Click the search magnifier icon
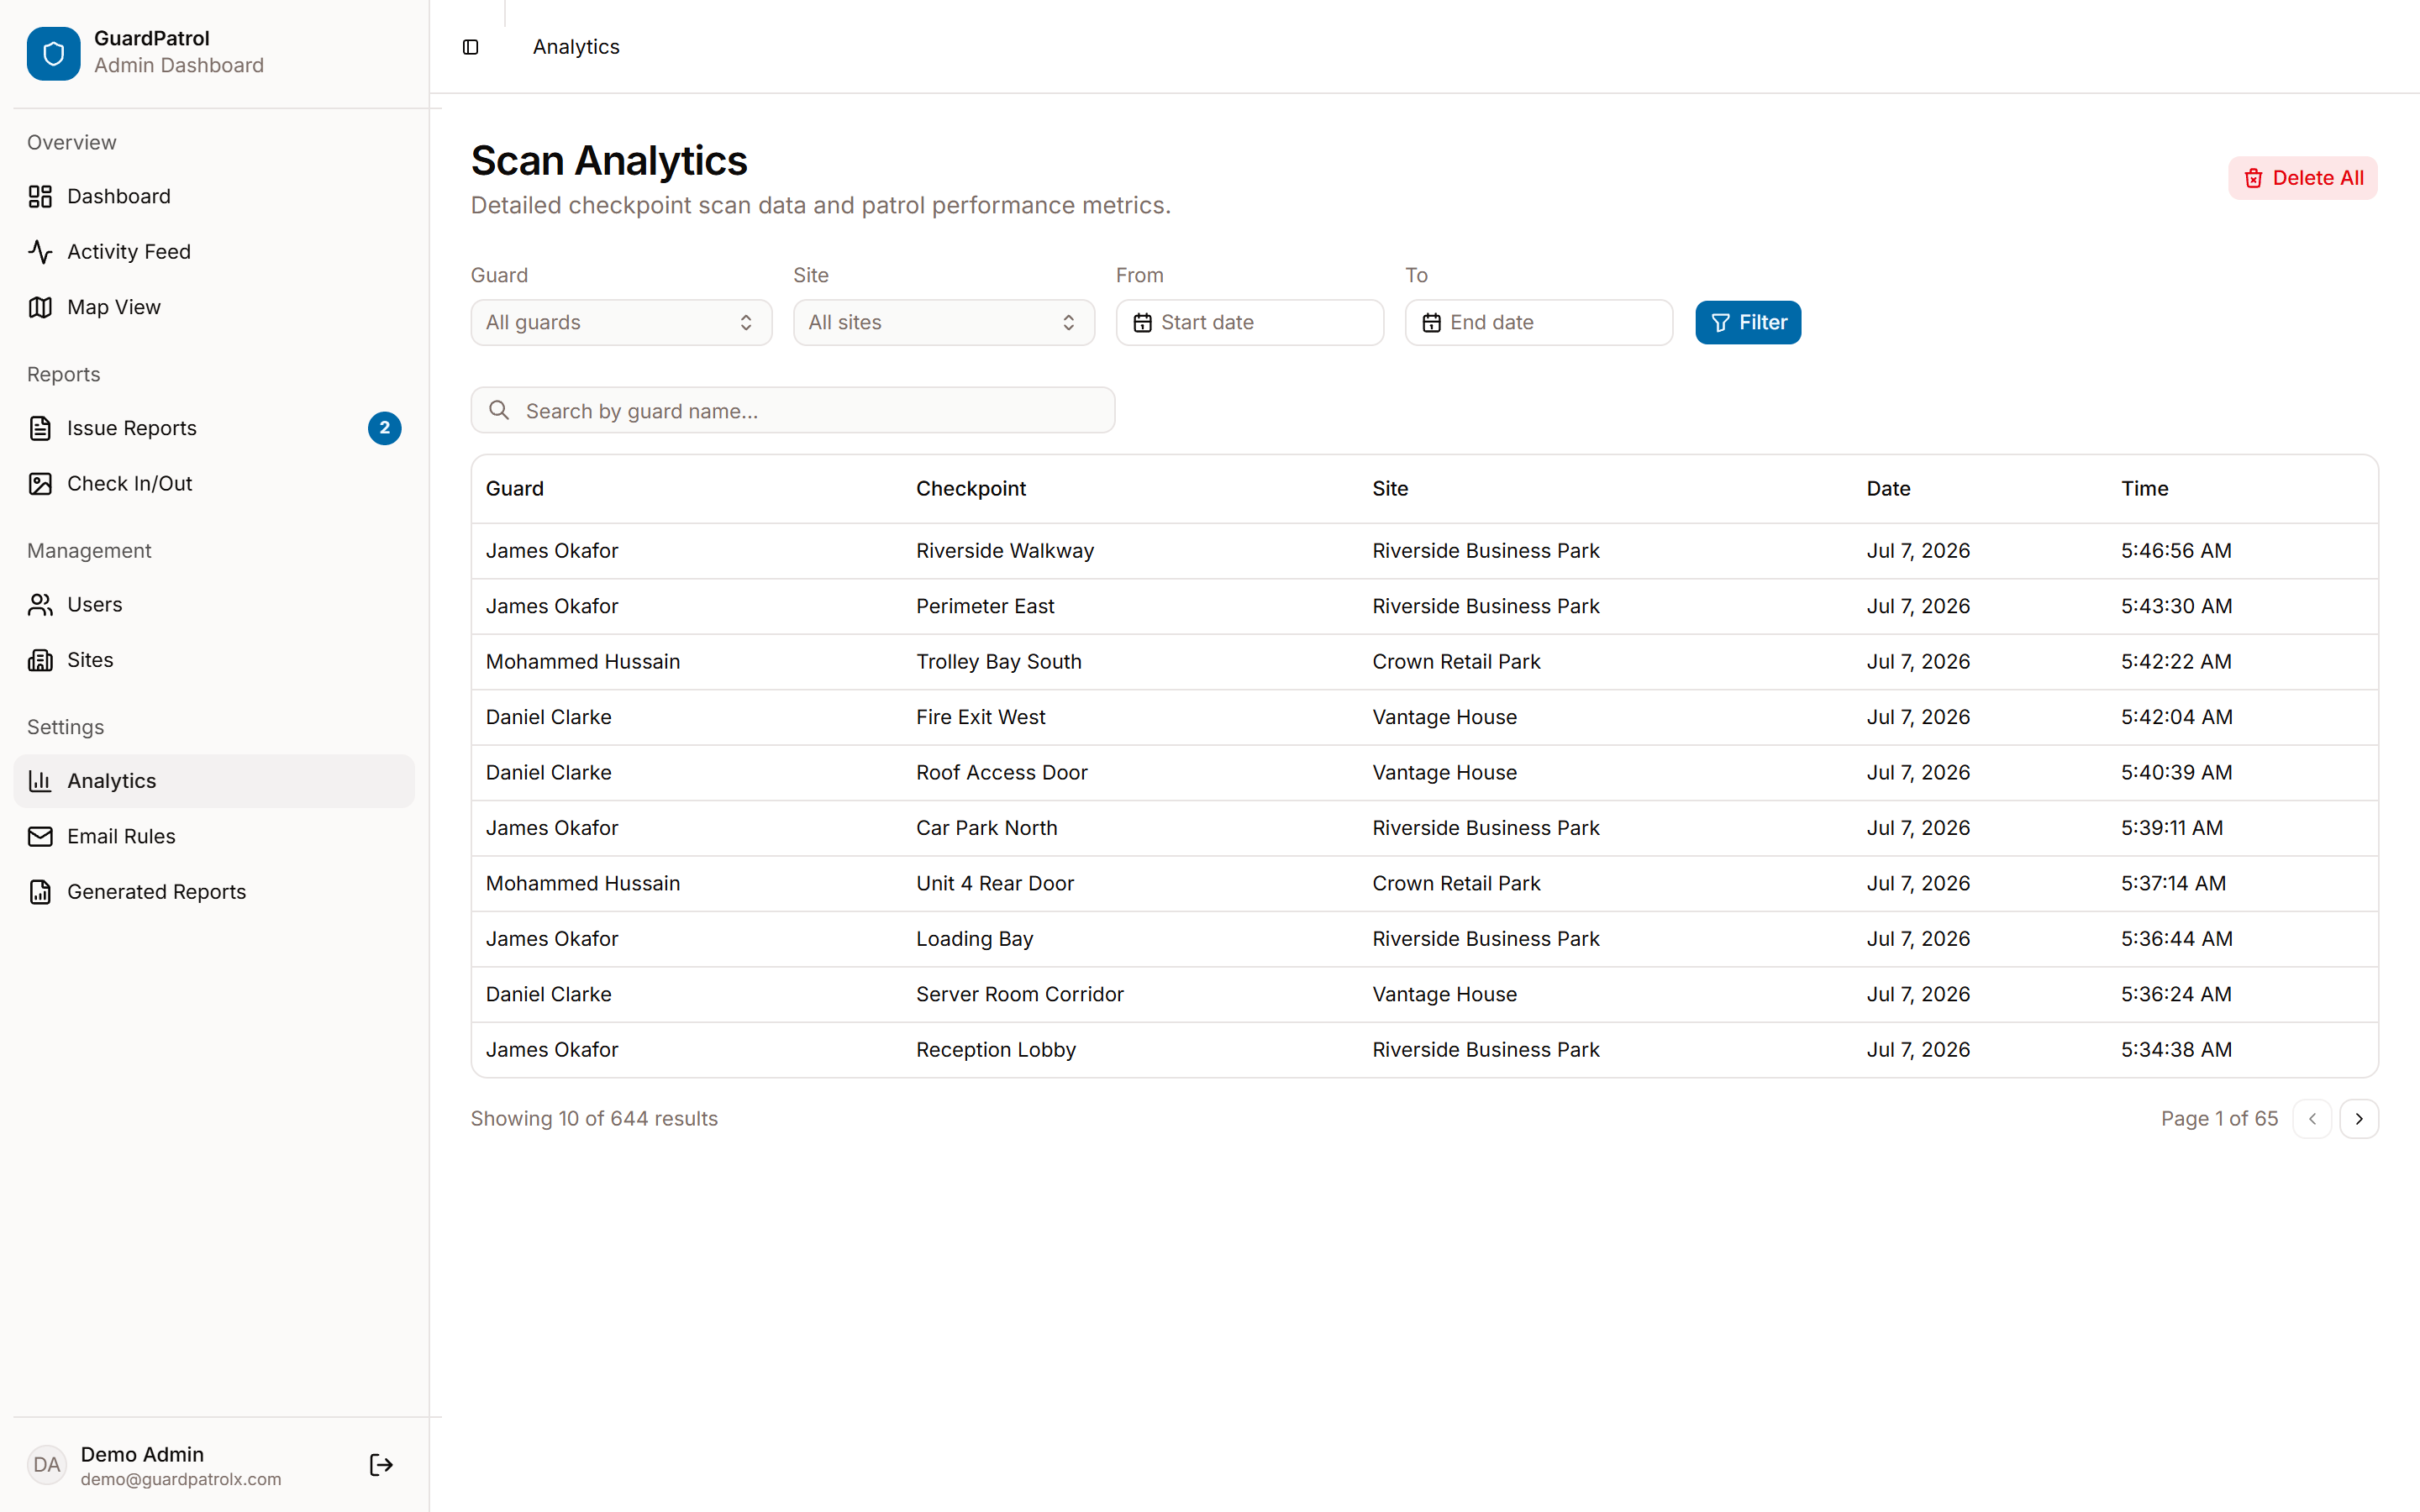 point(499,410)
